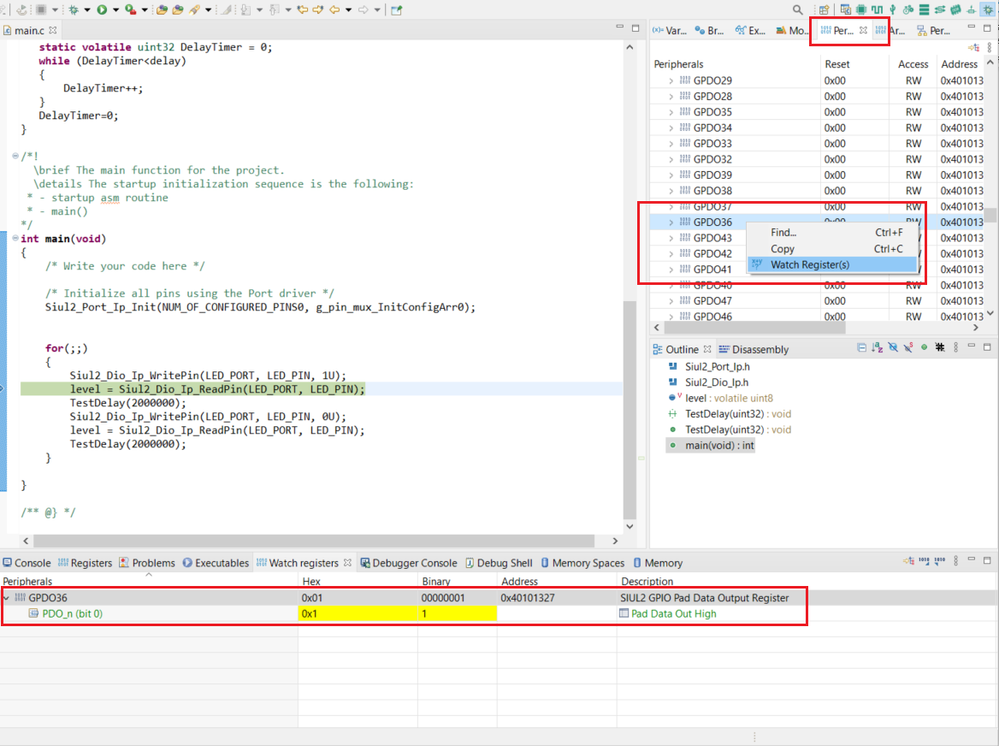This screenshot has width=999, height=746.
Task: Click the Search magnifier icon in top toolbar
Action: point(798,10)
